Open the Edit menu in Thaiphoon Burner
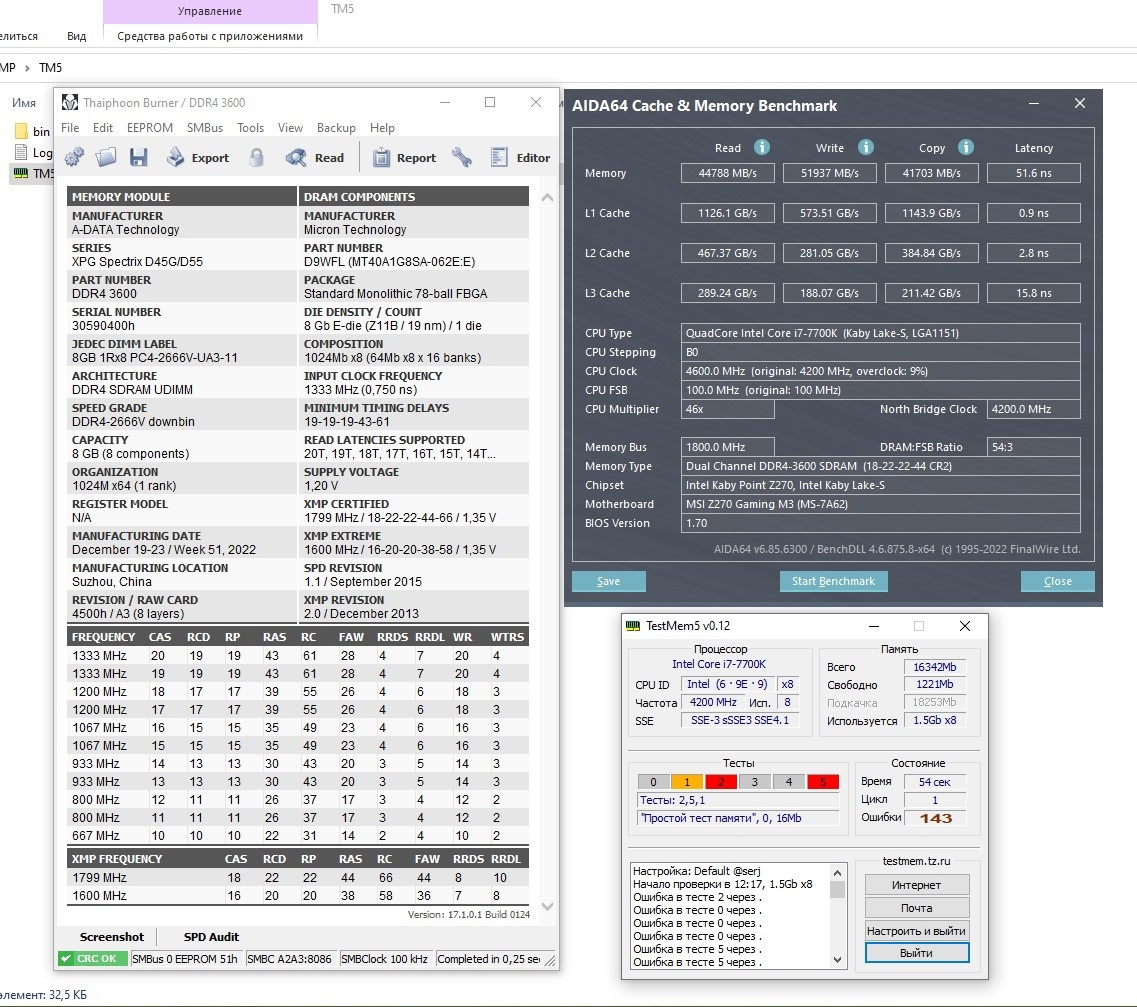 103,128
